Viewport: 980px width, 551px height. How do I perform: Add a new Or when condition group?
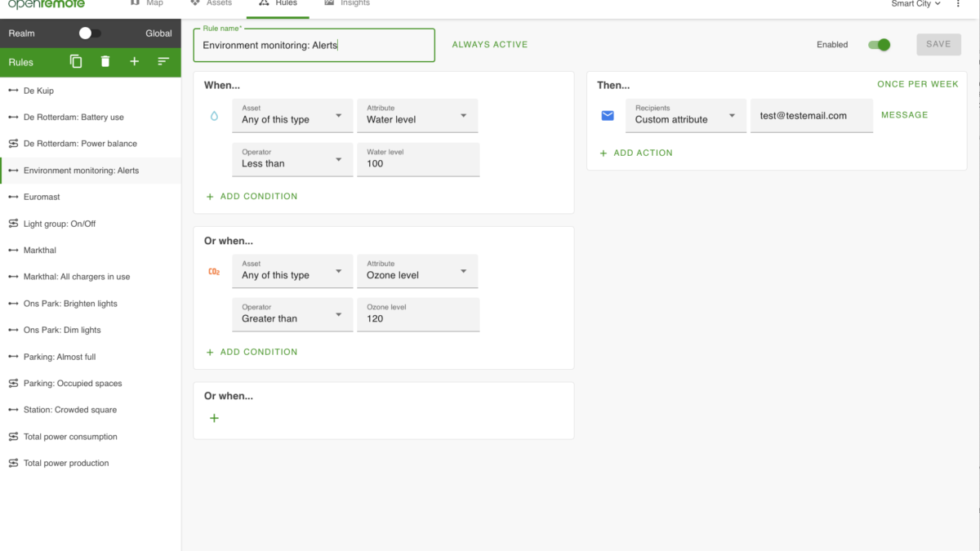214,418
